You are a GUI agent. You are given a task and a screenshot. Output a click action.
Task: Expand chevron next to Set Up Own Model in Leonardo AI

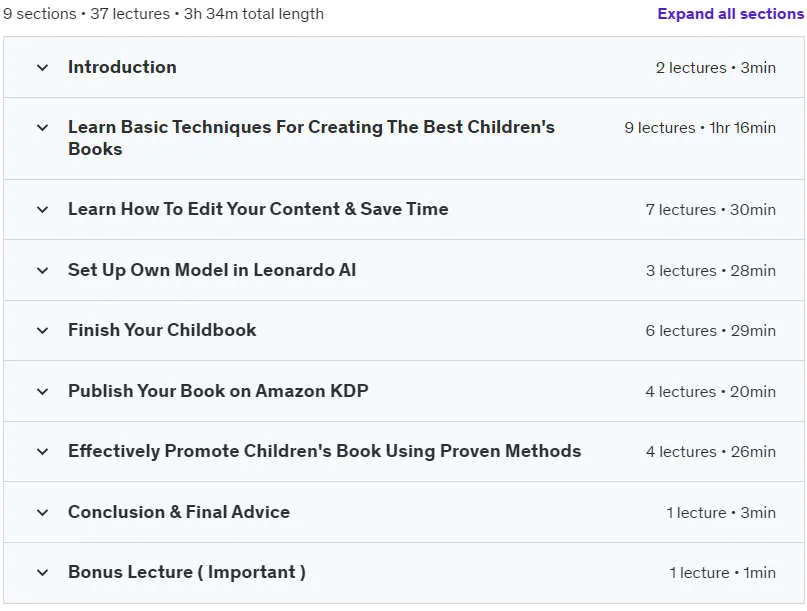click(43, 270)
